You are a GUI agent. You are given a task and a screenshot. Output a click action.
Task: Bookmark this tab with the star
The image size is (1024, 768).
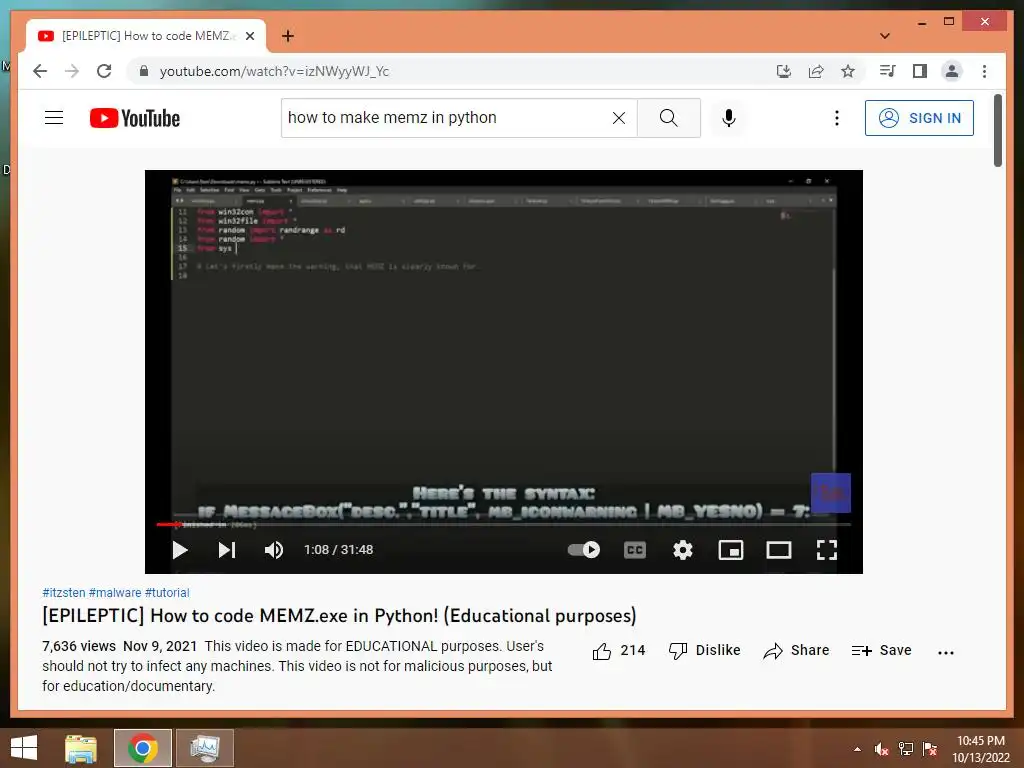848,71
